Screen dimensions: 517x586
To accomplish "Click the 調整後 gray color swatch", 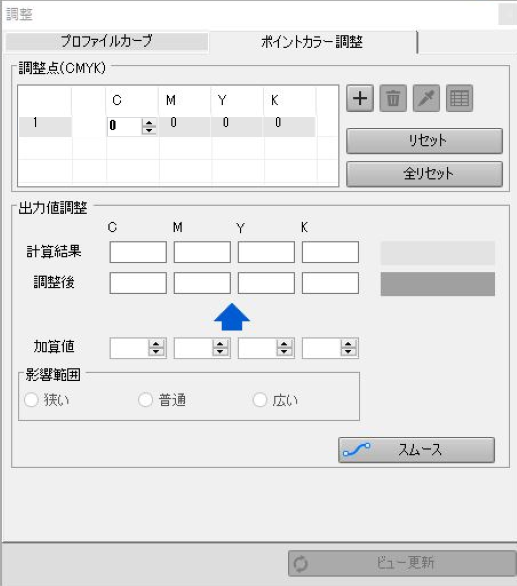I will click(x=438, y=284).
